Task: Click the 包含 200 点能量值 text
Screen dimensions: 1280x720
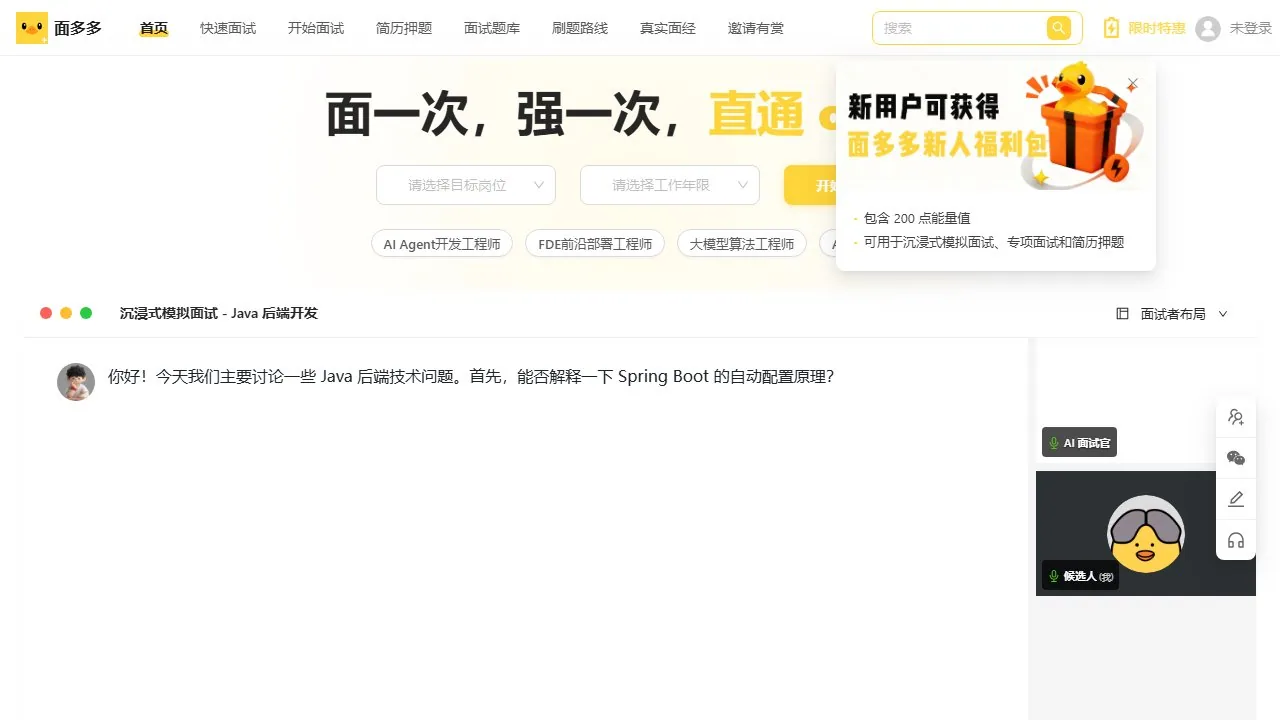Action: 917,218
